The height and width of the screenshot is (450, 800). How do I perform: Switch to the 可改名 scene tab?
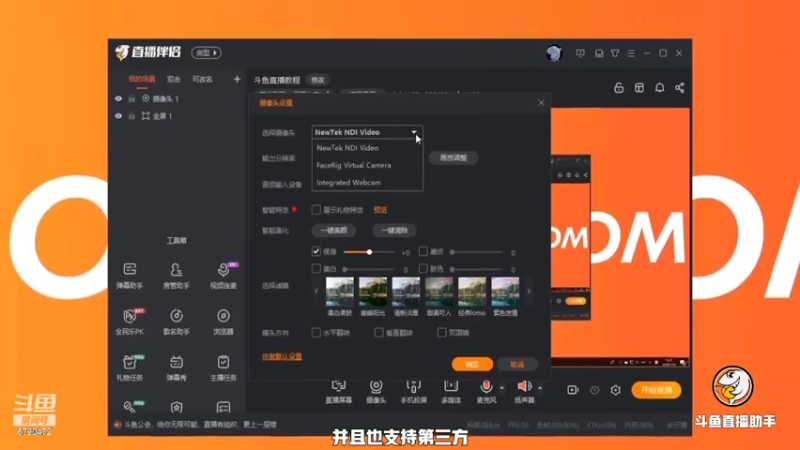pyautogui.click(x=203, y=79)
